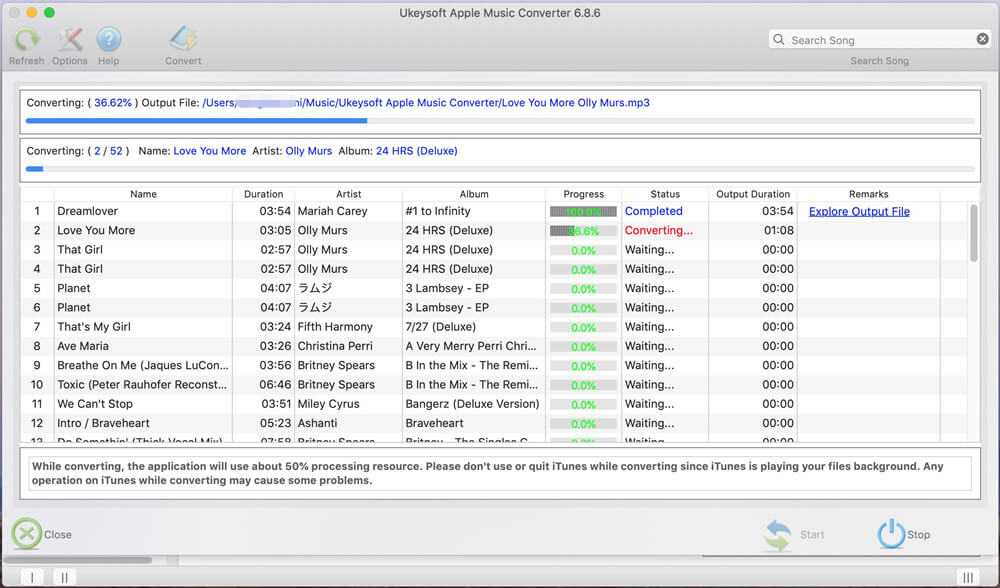Clear search with the X icon
The height and width of the screenshot is (588, 1000).
click(982, 40)
